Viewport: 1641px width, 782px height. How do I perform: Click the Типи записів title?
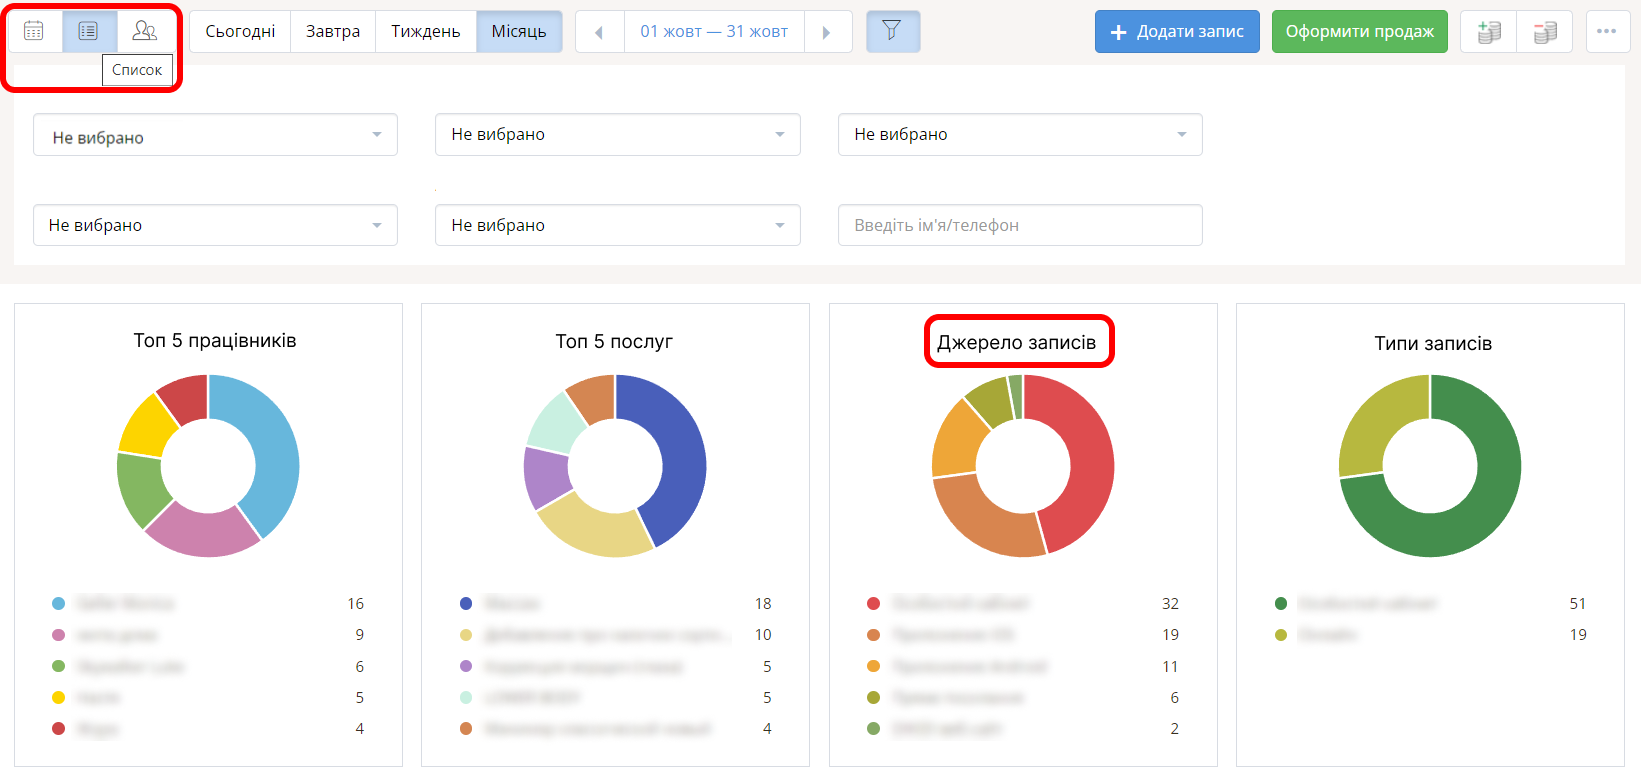coord(1433,344)
